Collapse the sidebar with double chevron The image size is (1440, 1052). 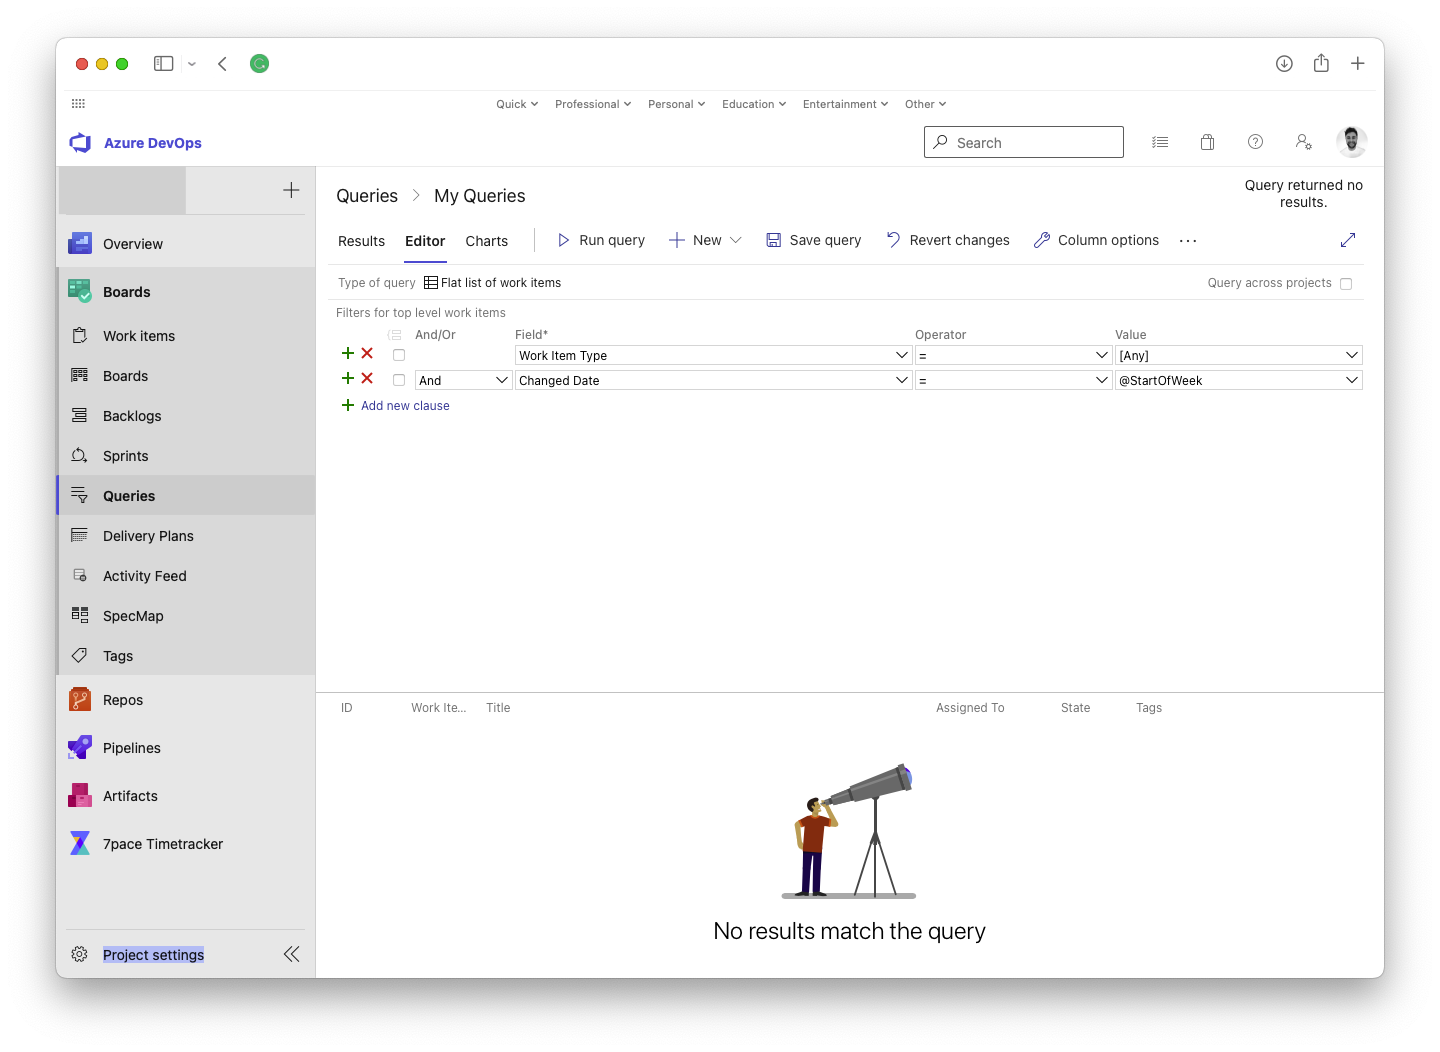pos(291,954)
